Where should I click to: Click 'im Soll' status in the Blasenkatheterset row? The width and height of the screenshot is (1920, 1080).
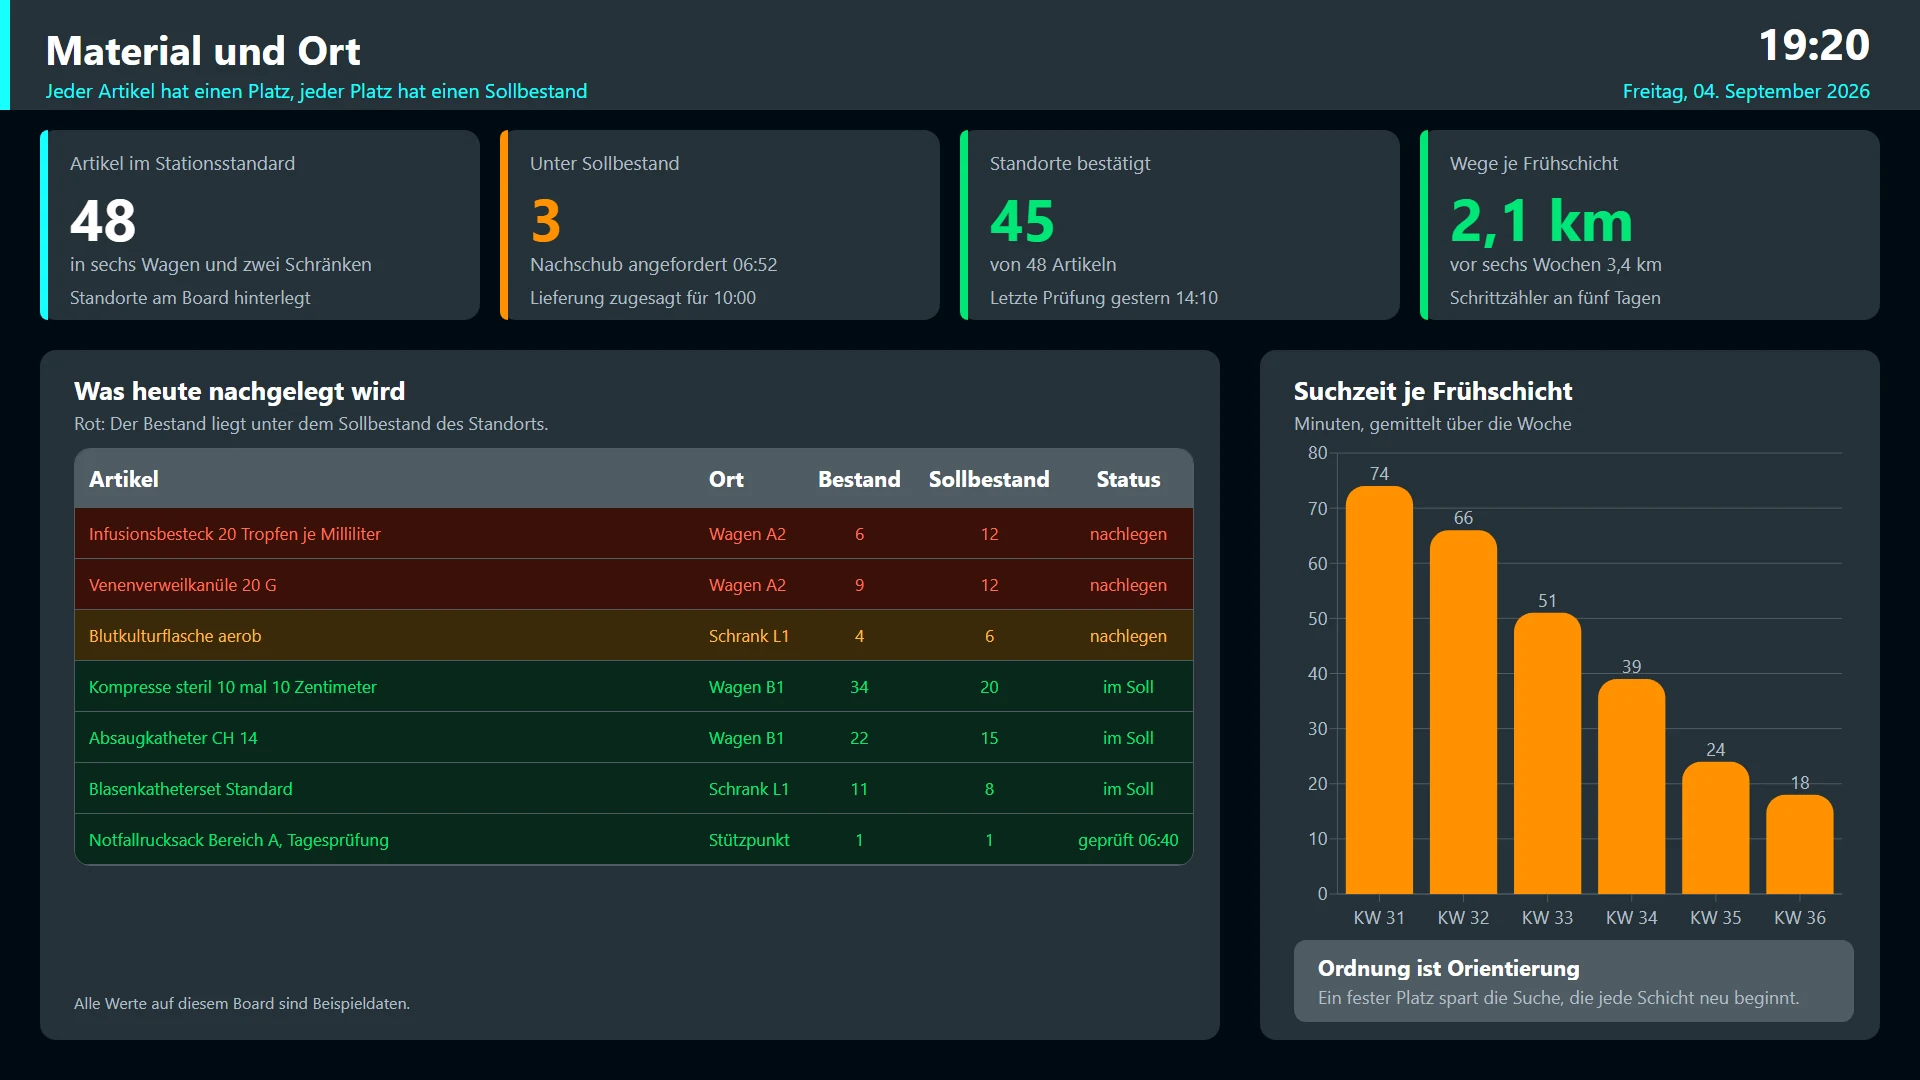pyautogui.click(x=1128, y=789)
